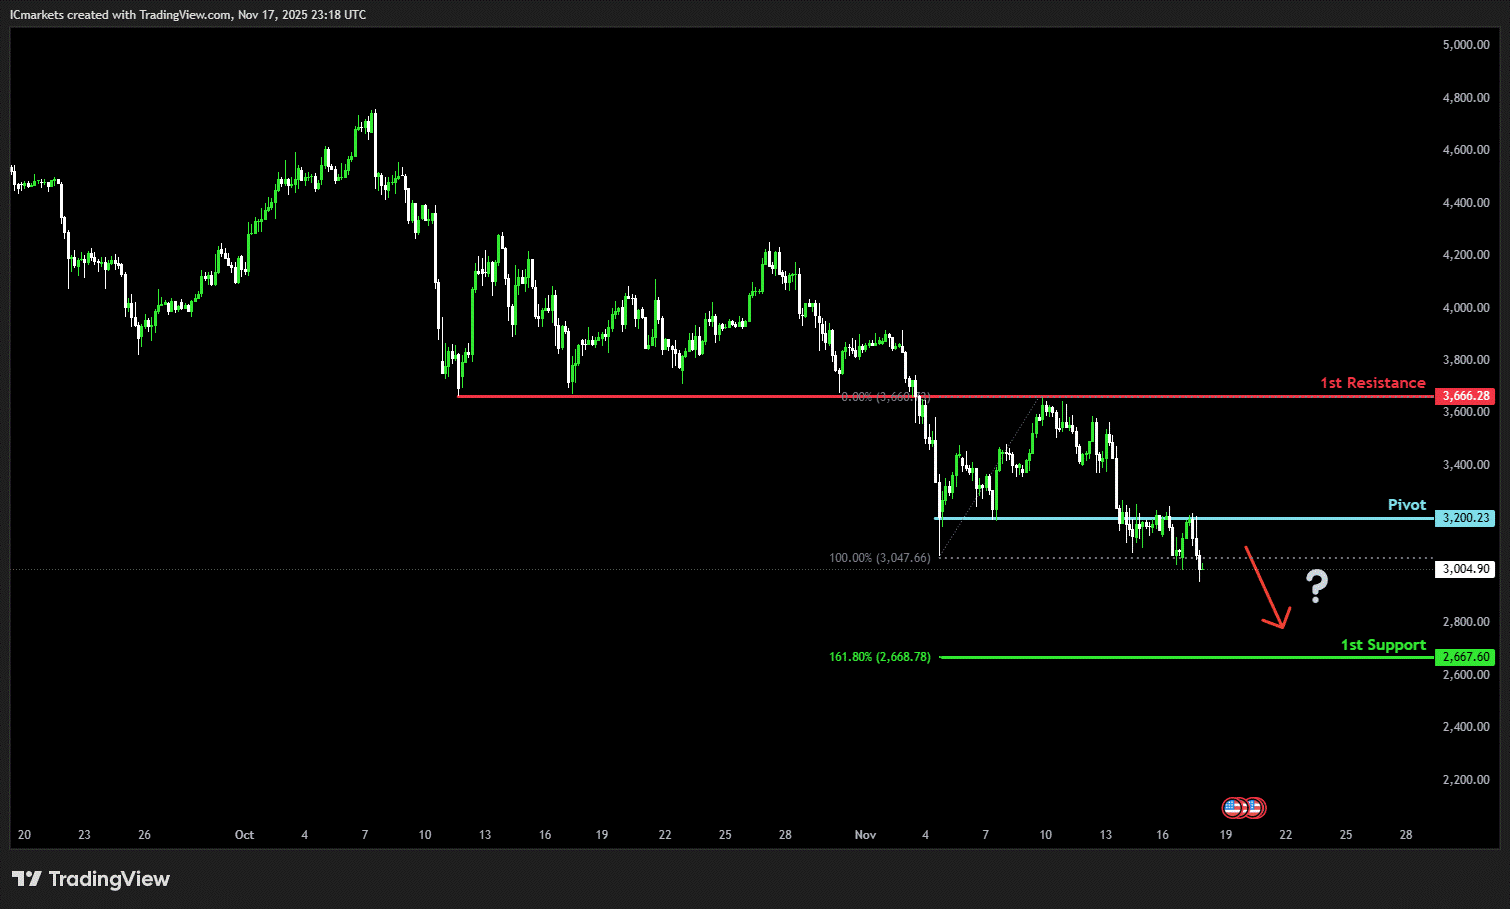
Task: Select the 1st Support label
Action: [x=1383, y=645]
